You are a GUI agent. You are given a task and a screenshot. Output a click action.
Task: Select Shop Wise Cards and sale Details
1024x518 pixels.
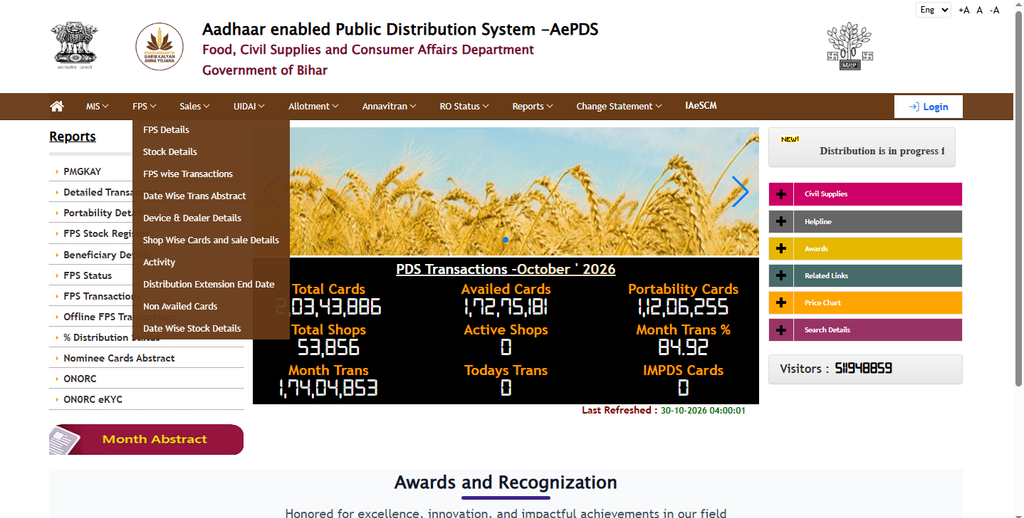211,240
